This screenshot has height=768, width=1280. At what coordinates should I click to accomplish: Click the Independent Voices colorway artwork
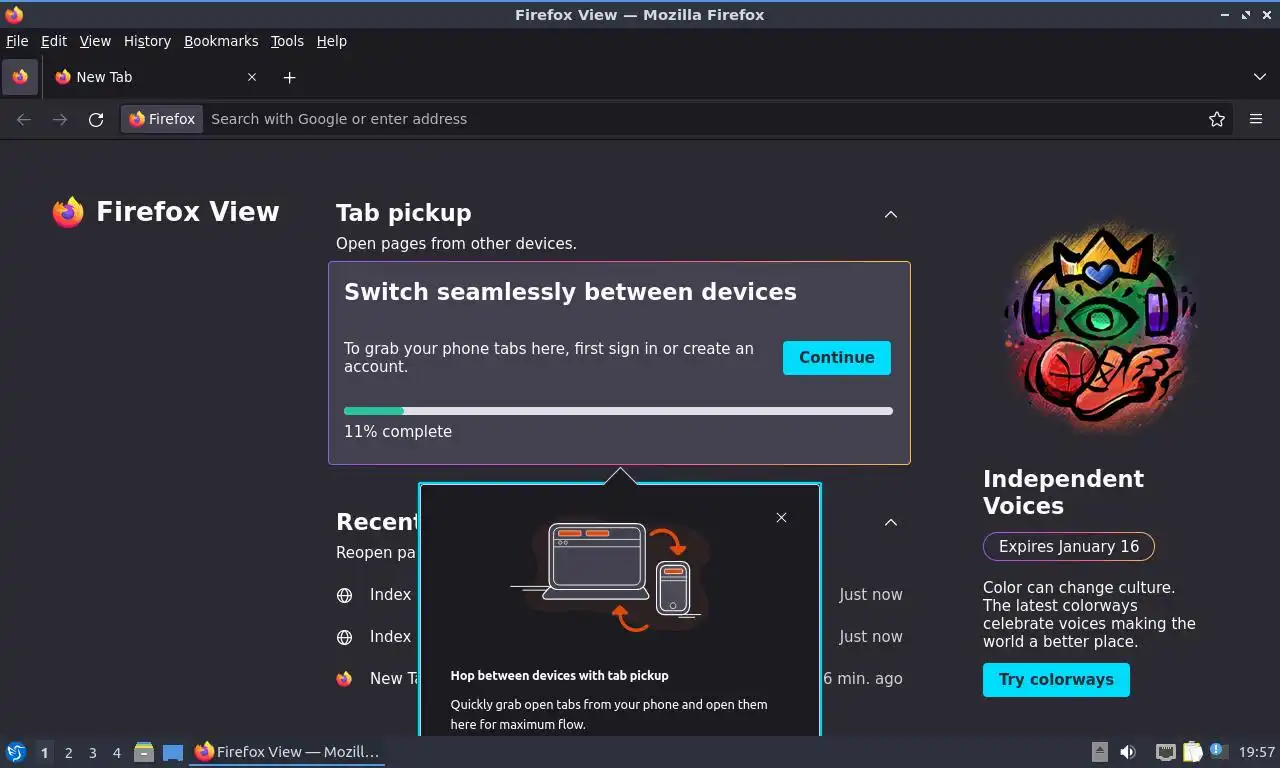click(1100, 327)
